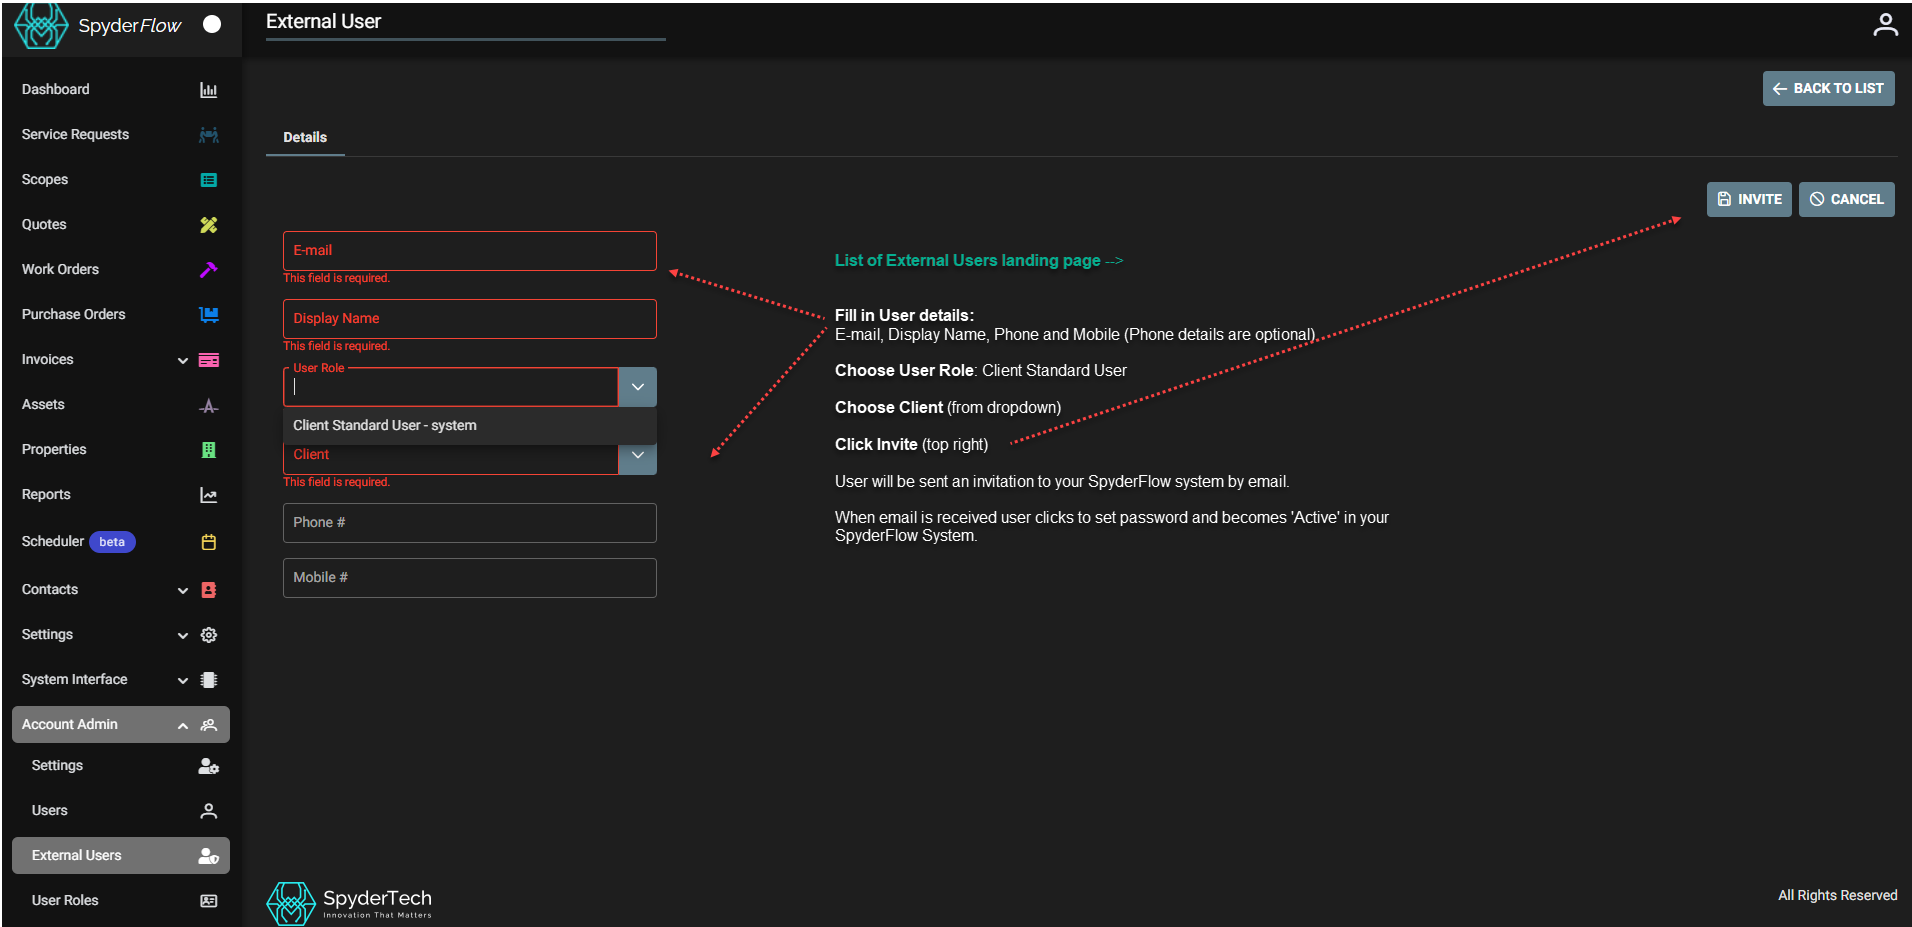The height and width of the screenshot is (927, 1912).
Task: Click the Scheduler calendar icon
Action: pos(208,542)
